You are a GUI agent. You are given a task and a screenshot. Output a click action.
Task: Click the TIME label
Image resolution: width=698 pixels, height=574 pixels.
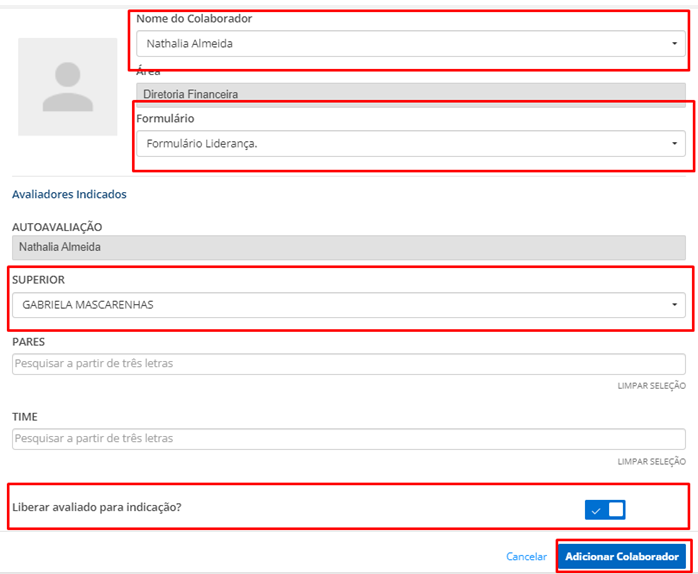tap(25, 417)
